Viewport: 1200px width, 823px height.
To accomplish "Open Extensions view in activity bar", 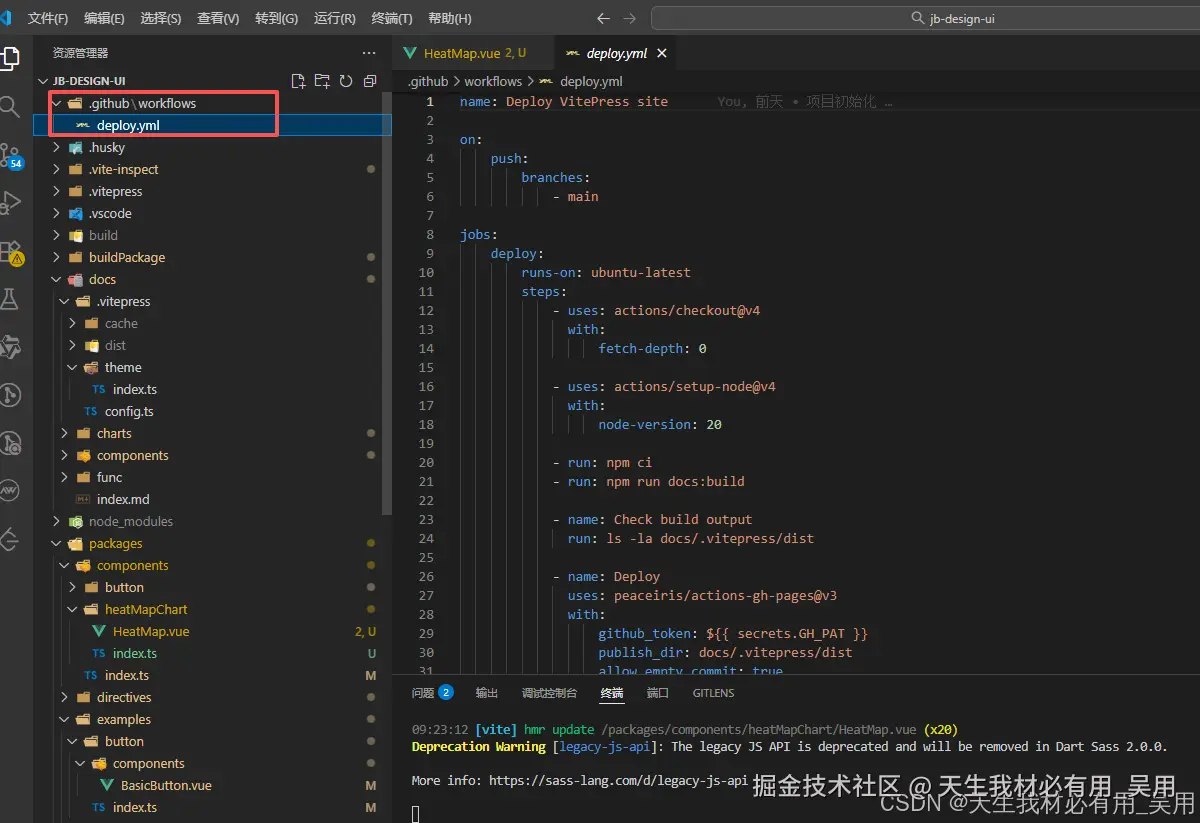I will click(x=10, y=250).
